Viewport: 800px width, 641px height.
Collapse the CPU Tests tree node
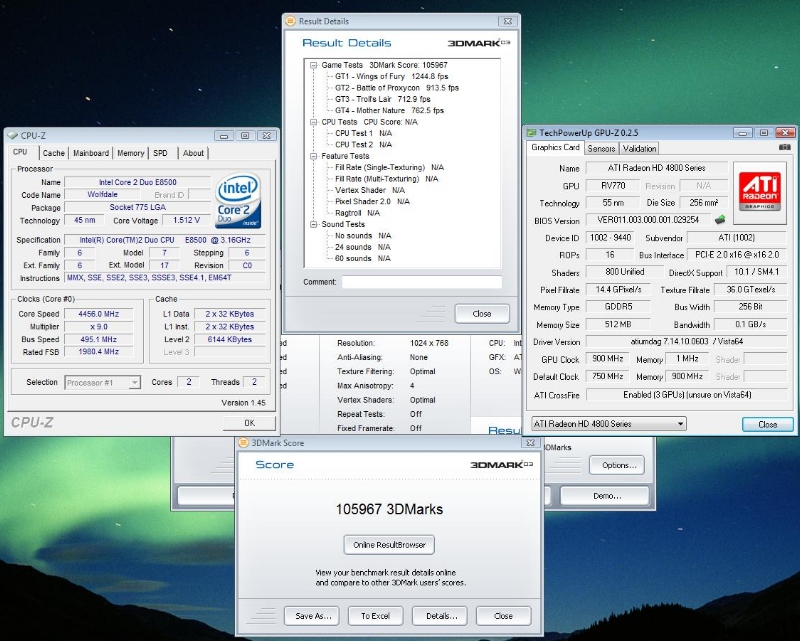click(x=313, y=122)
